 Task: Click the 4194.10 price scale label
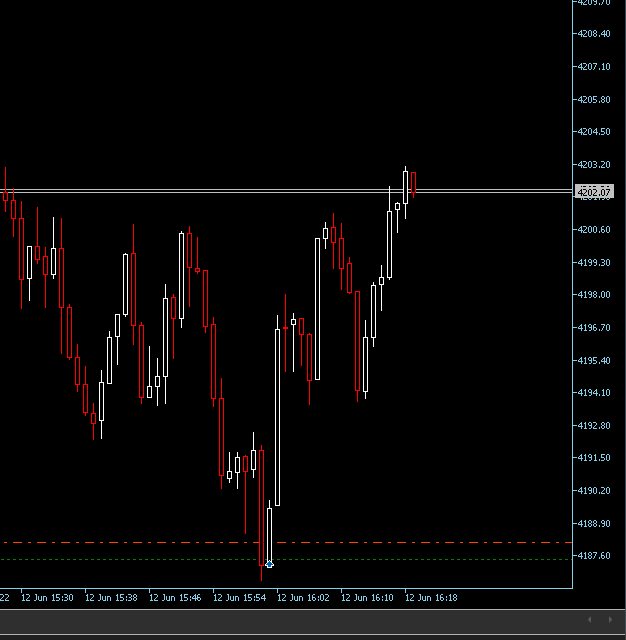[x=594, y=393]
